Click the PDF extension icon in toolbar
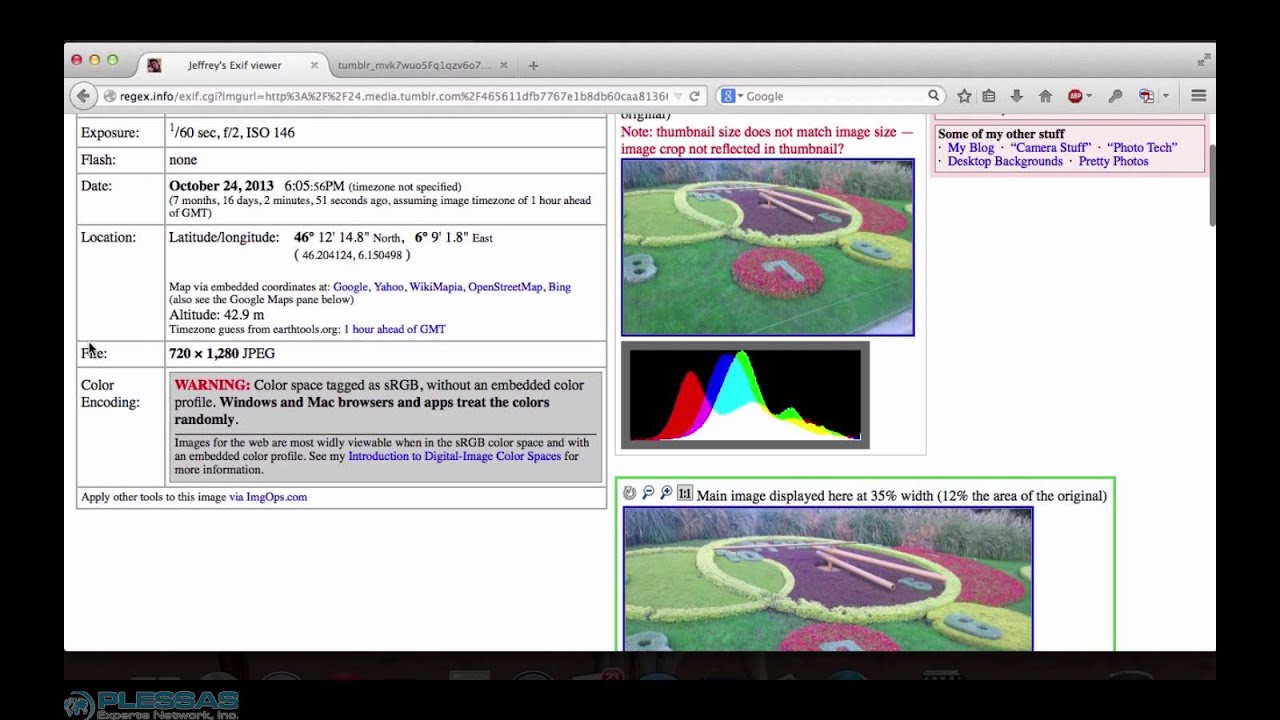The width and height of the screenshot is (1280, 720). (1147, 96)
